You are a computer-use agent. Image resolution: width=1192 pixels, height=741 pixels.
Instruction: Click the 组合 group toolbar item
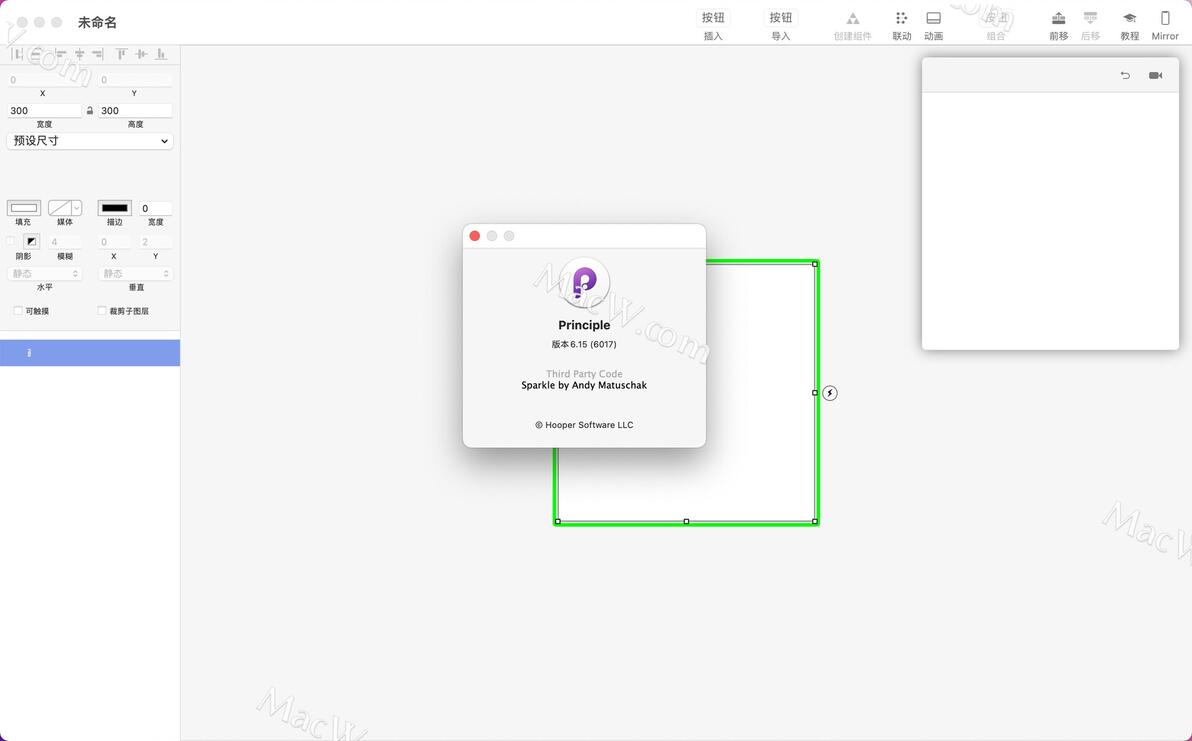click(996, 25)
